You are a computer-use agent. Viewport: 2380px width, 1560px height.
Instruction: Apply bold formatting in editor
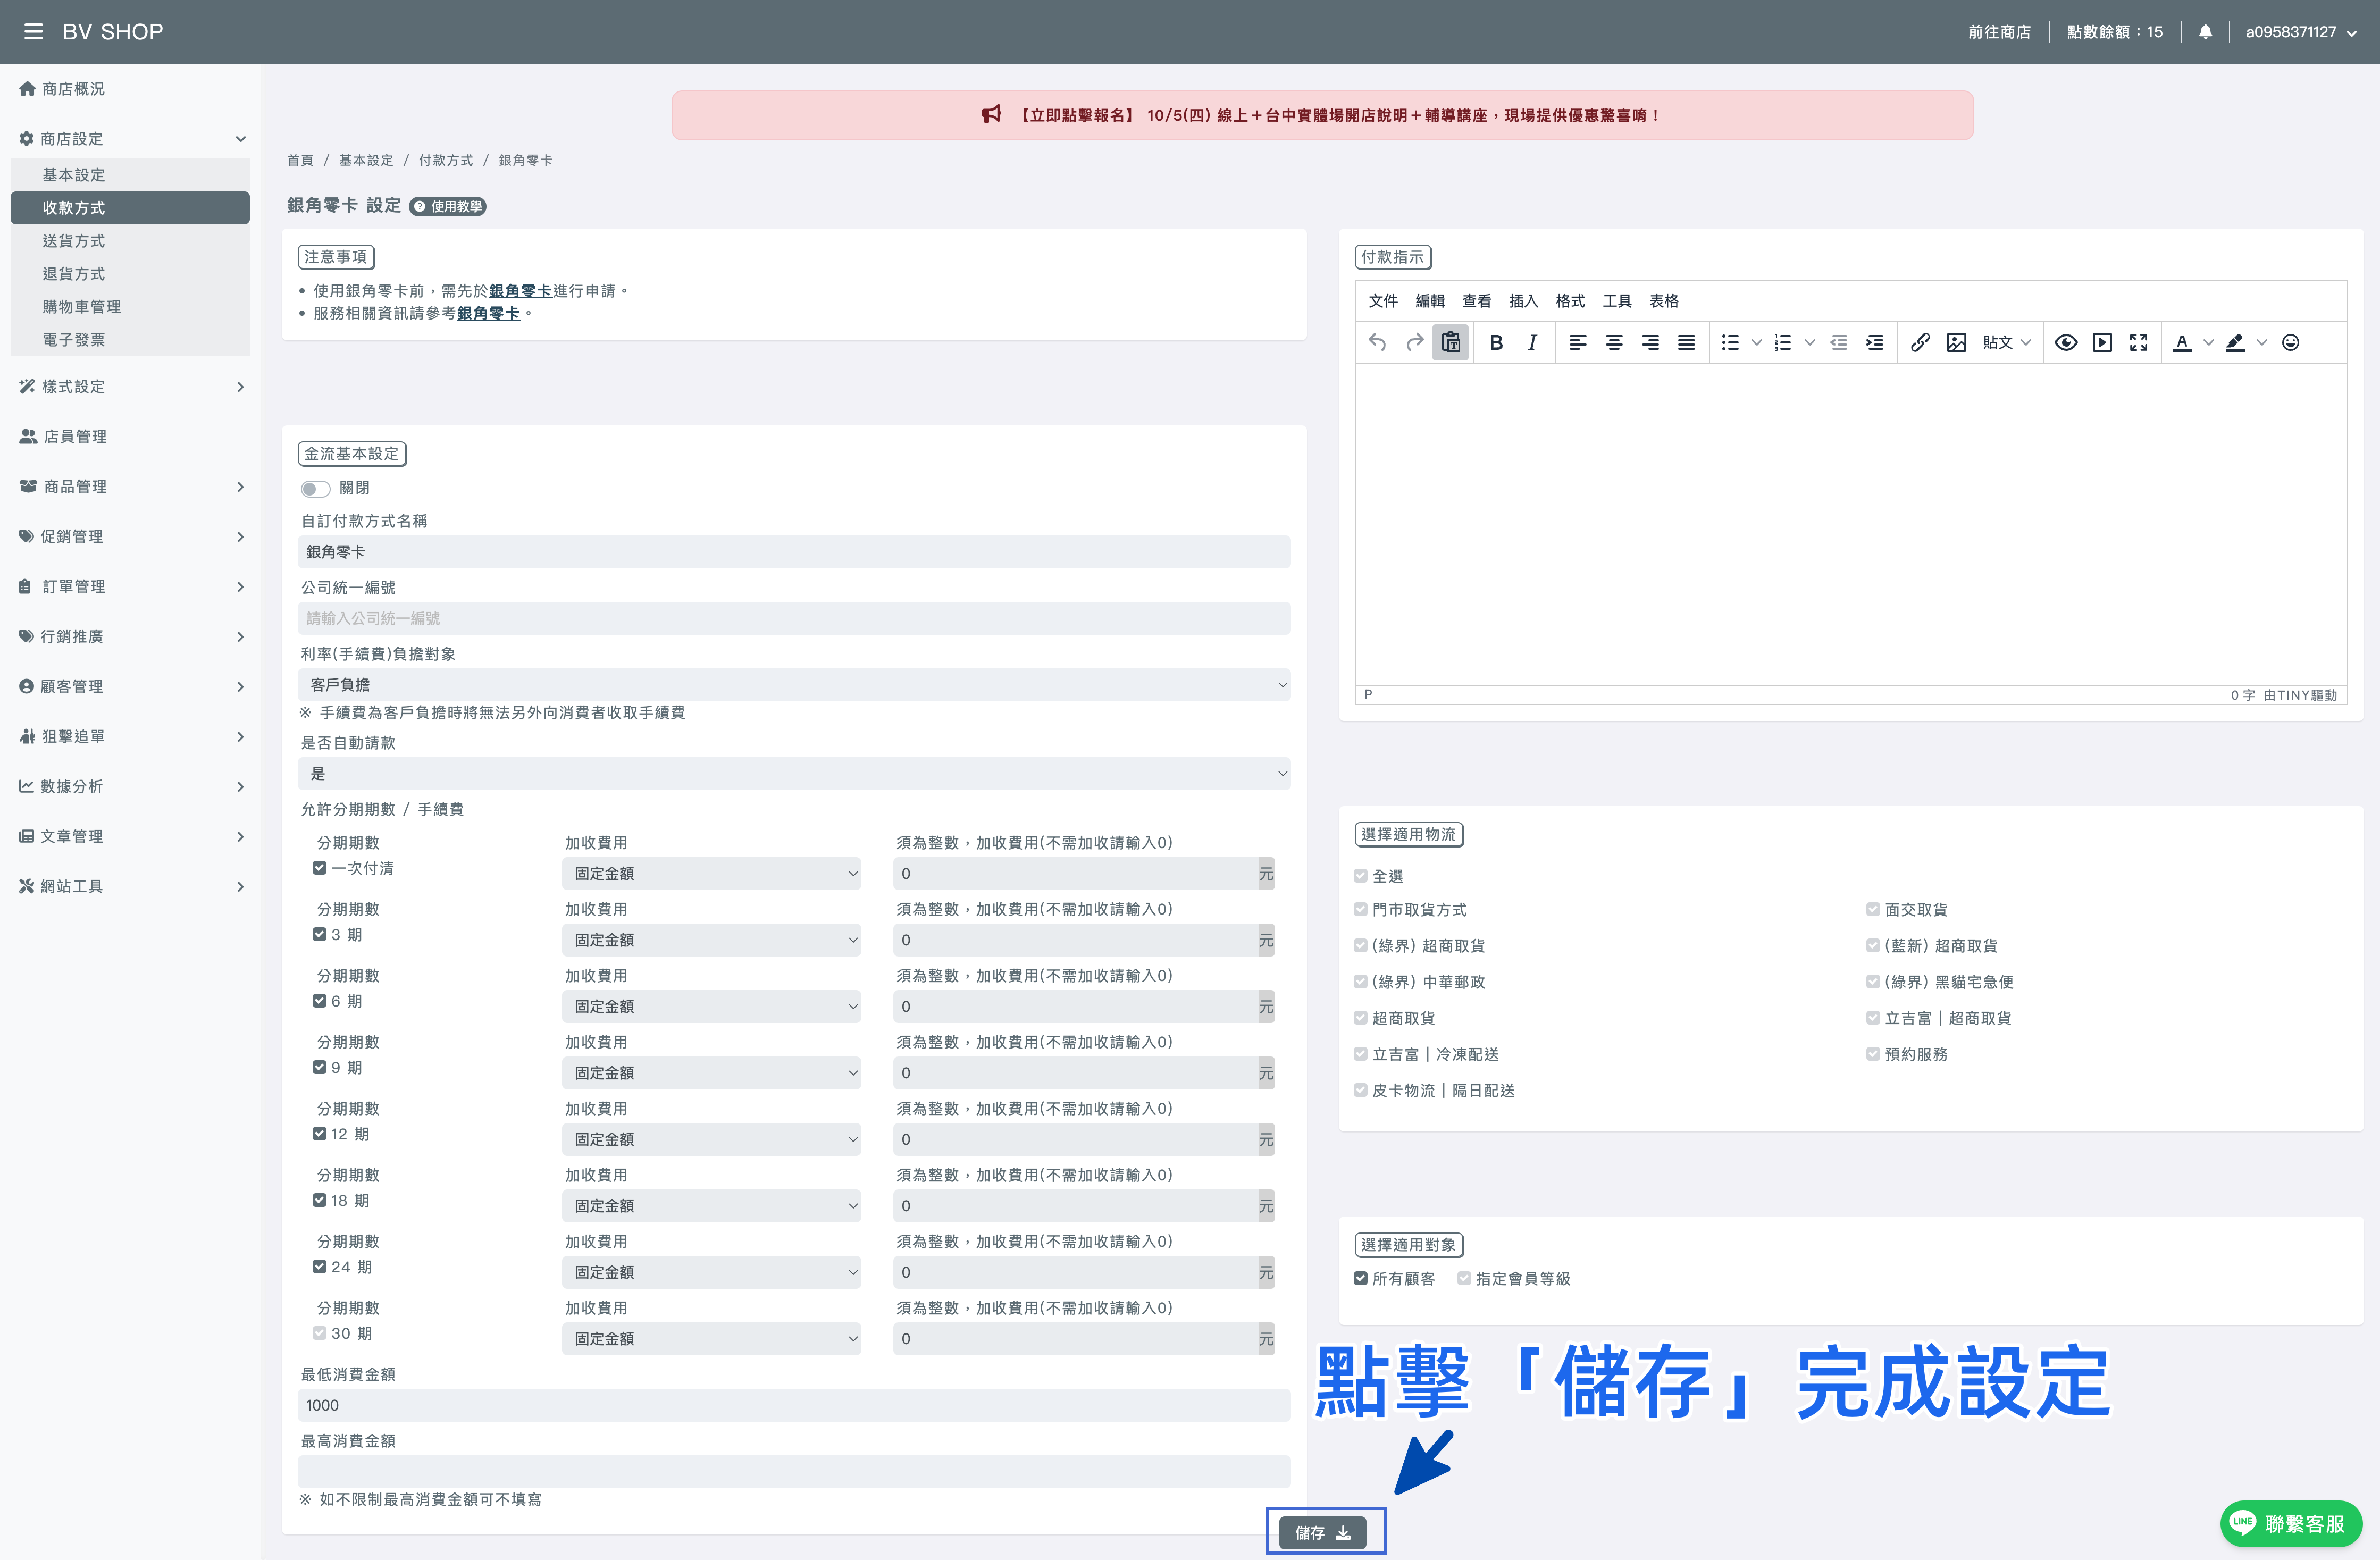1496,343
